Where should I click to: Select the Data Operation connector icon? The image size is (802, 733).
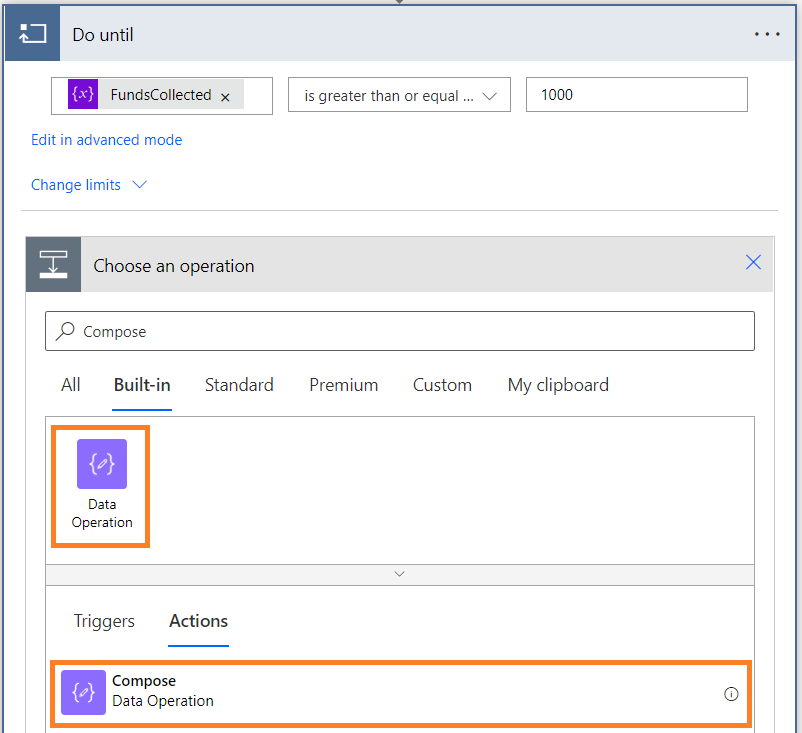[101, 465]
